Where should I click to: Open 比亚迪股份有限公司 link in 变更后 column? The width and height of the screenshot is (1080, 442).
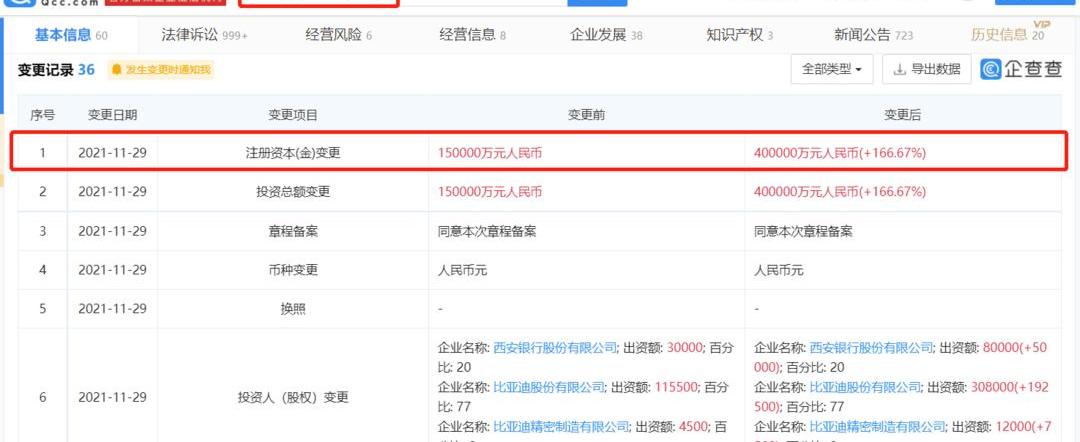[865, 388]
